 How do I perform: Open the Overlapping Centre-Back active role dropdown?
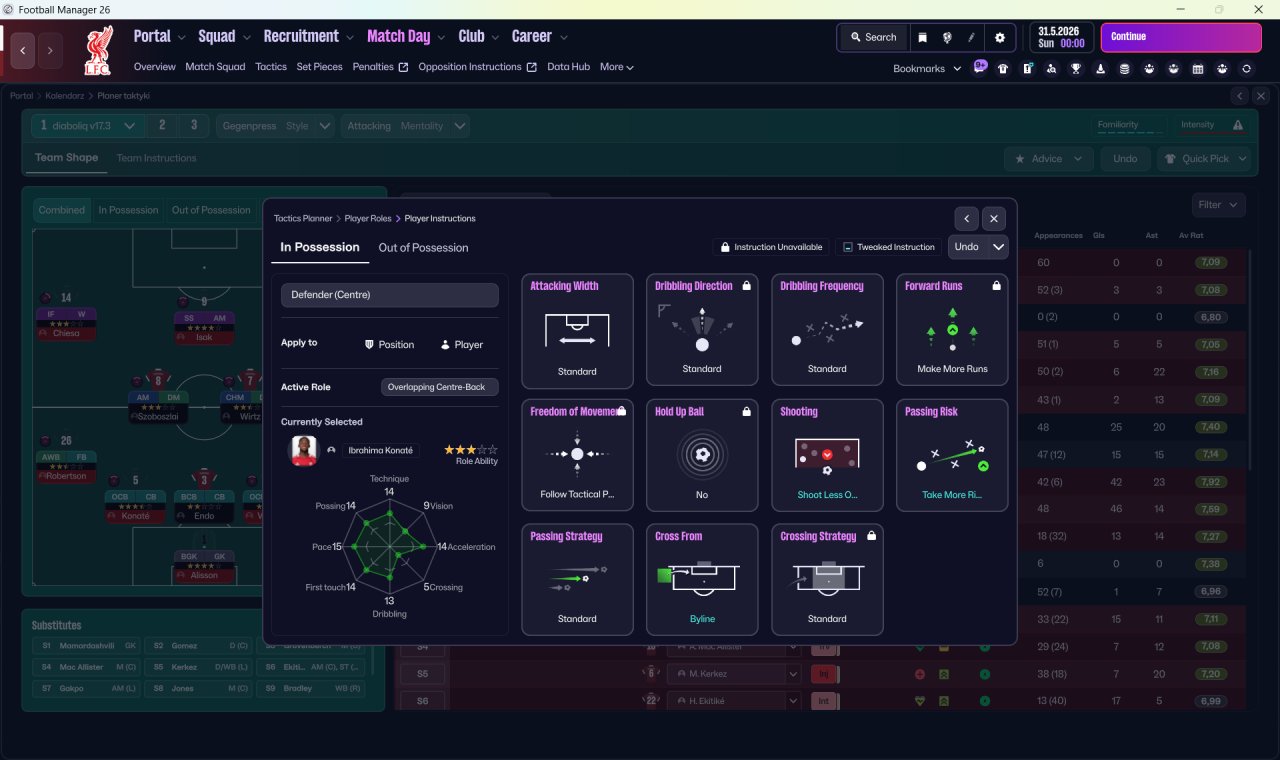439,387
